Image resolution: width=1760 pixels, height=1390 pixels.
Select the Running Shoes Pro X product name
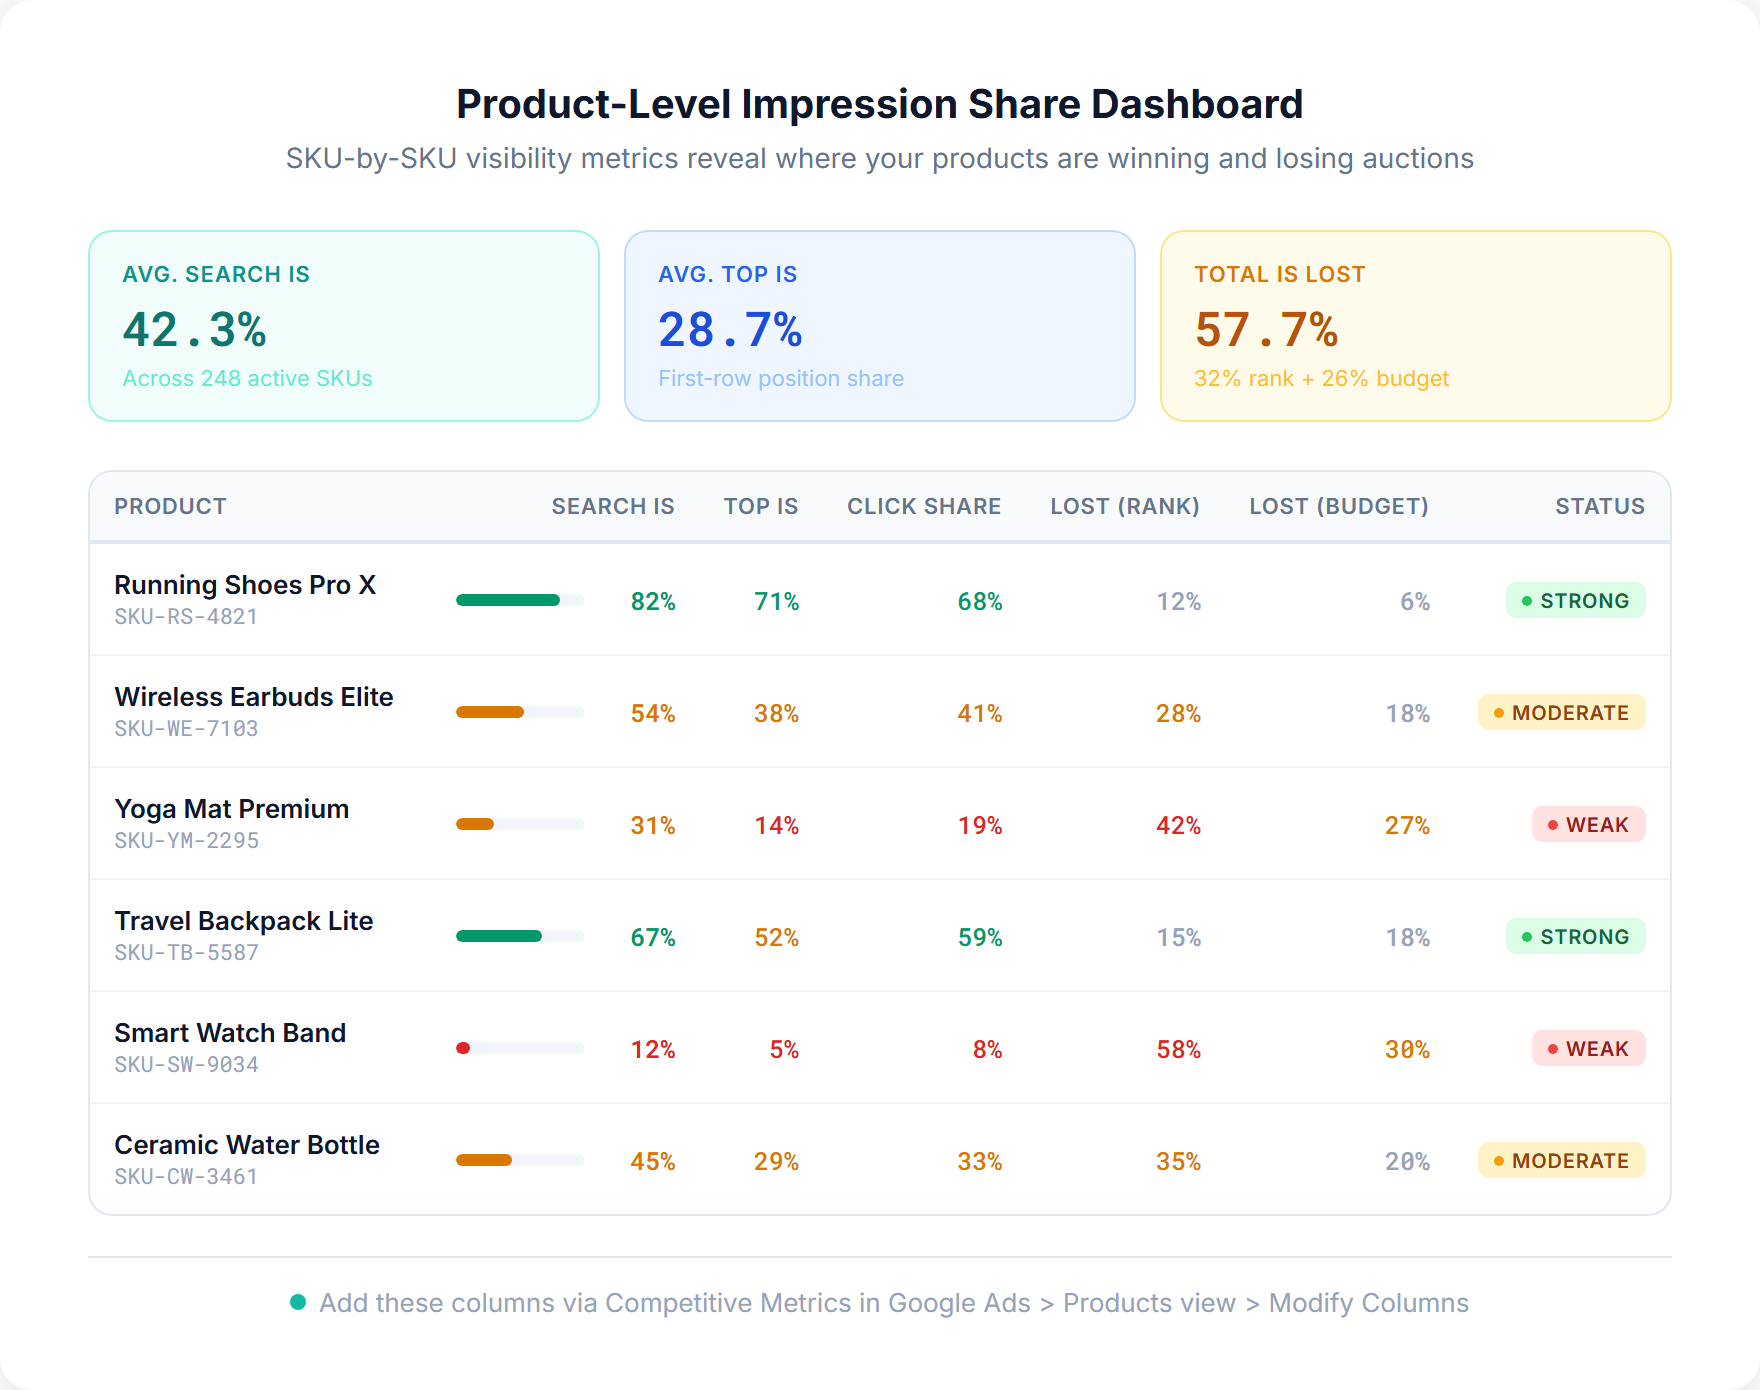point(246,585)
